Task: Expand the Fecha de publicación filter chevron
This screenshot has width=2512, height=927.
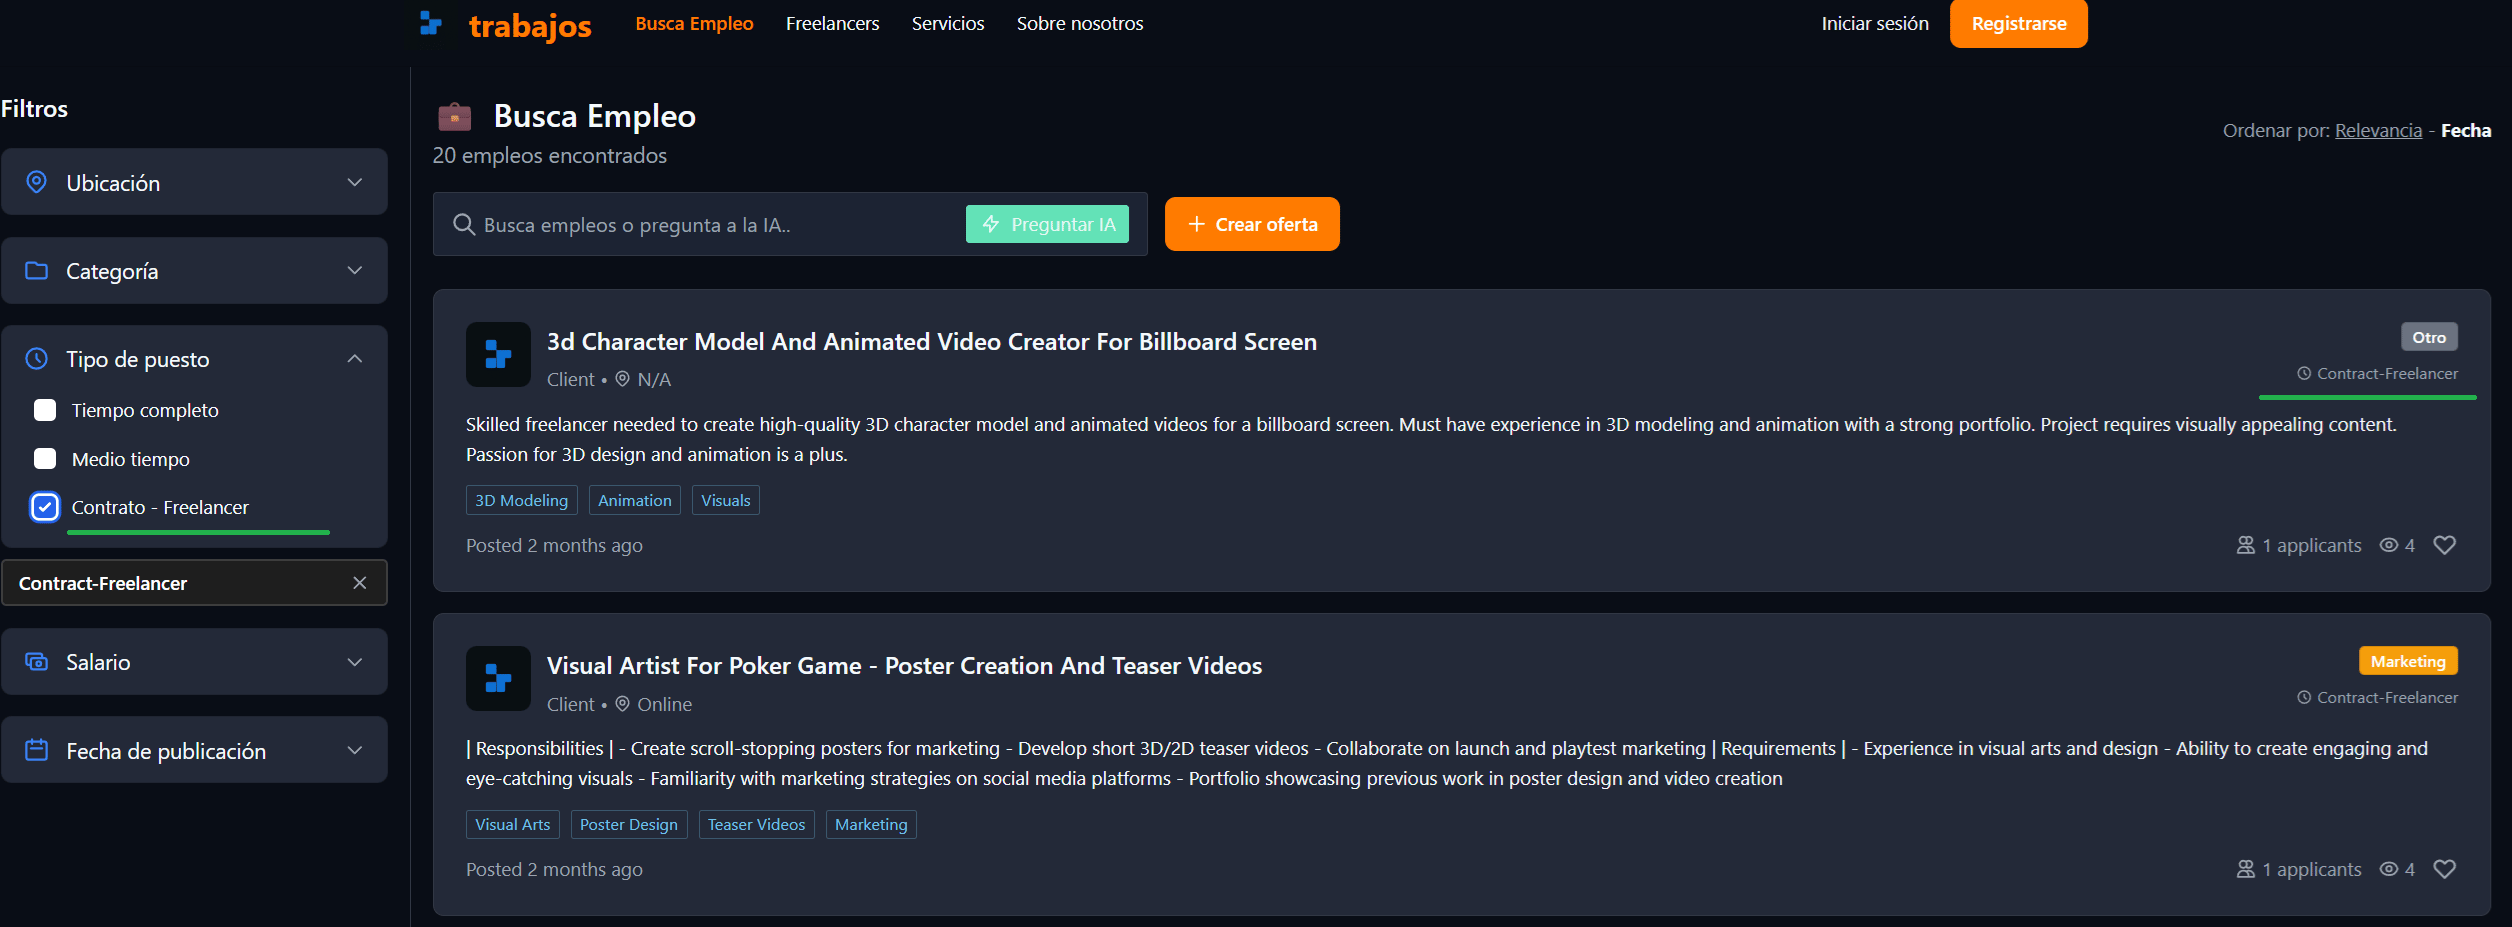Action: pos(355,749)
